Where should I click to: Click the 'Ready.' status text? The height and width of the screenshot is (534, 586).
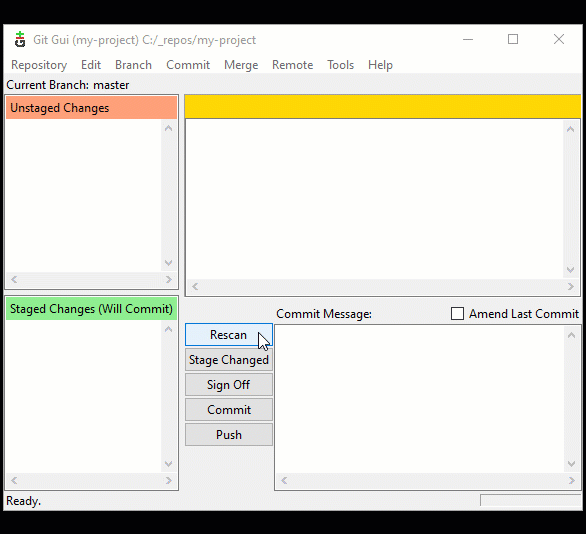(x=24, y=501)
